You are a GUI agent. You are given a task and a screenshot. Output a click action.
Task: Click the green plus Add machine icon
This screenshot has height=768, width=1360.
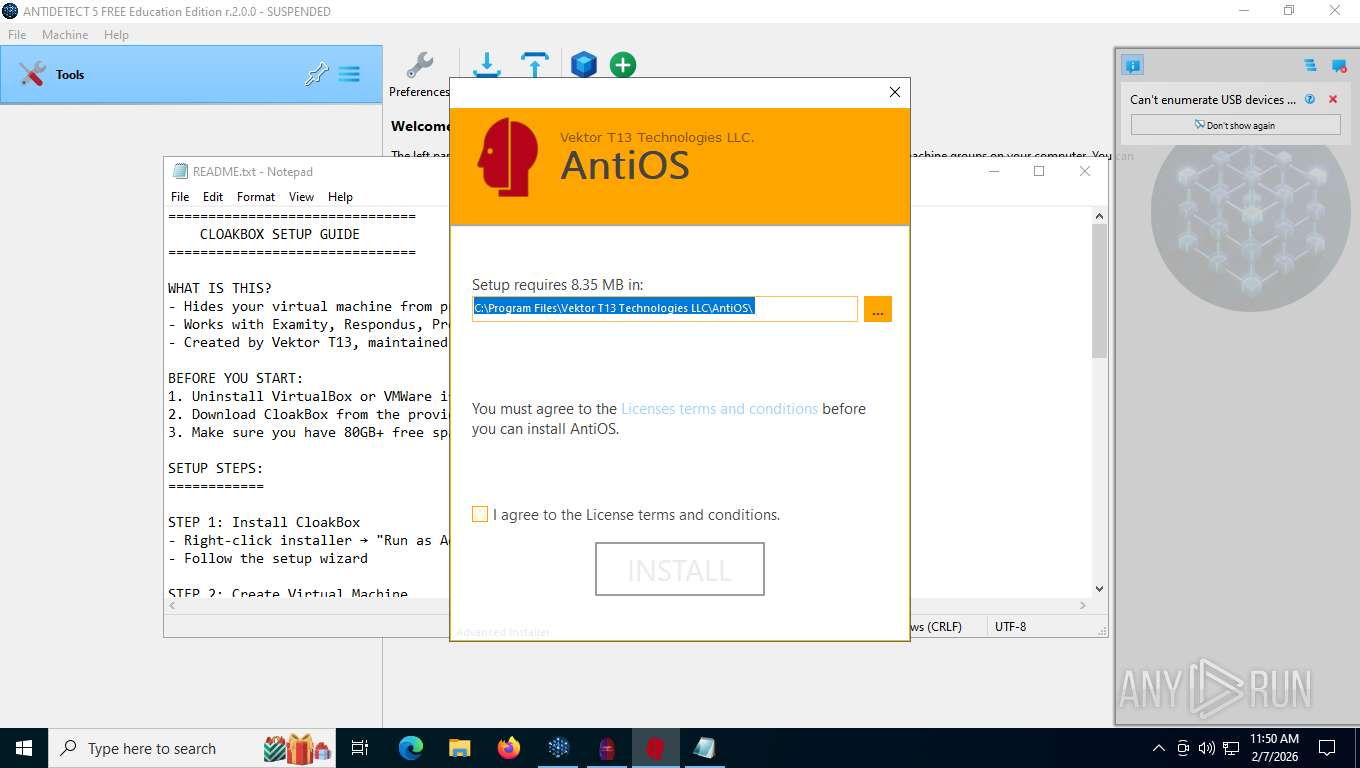(x=623, y=65)
